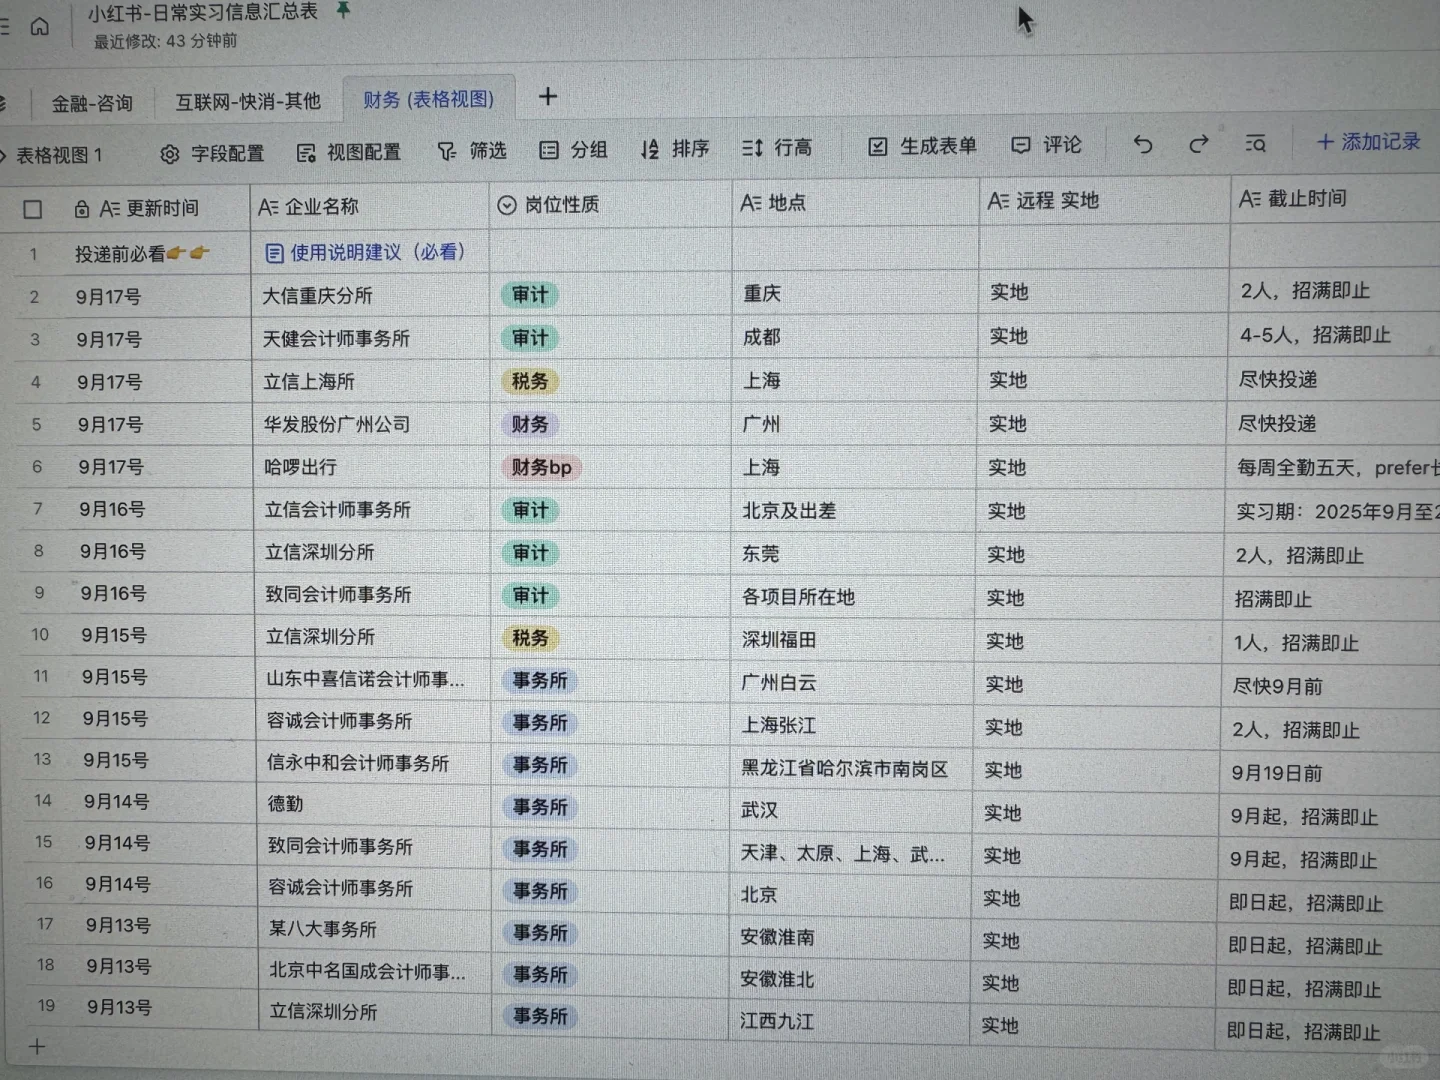Select the 重庆 location cell
1440x1080 pixels.
tap(856, 293)
